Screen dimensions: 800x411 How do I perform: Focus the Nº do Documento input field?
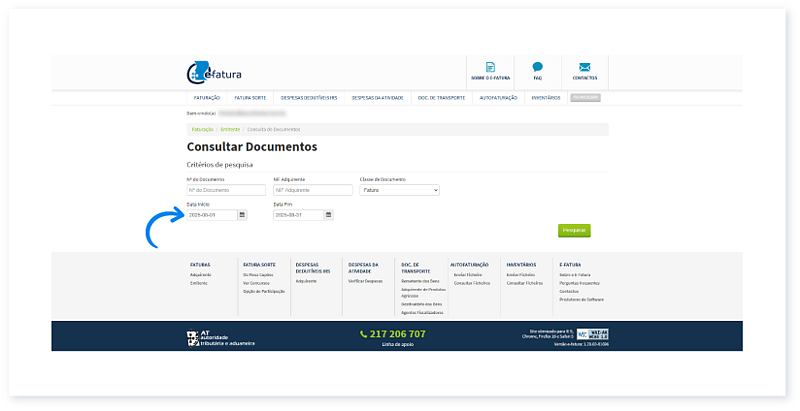point(226,189)
